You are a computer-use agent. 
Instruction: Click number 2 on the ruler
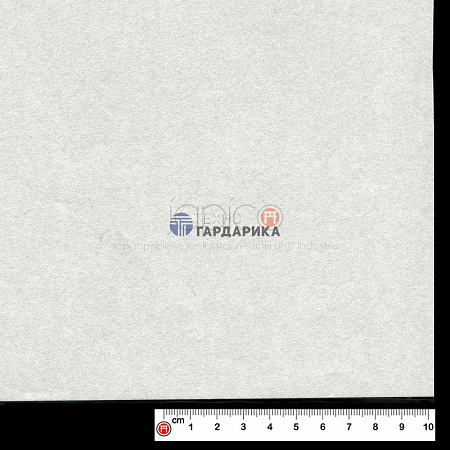[217, 427]
